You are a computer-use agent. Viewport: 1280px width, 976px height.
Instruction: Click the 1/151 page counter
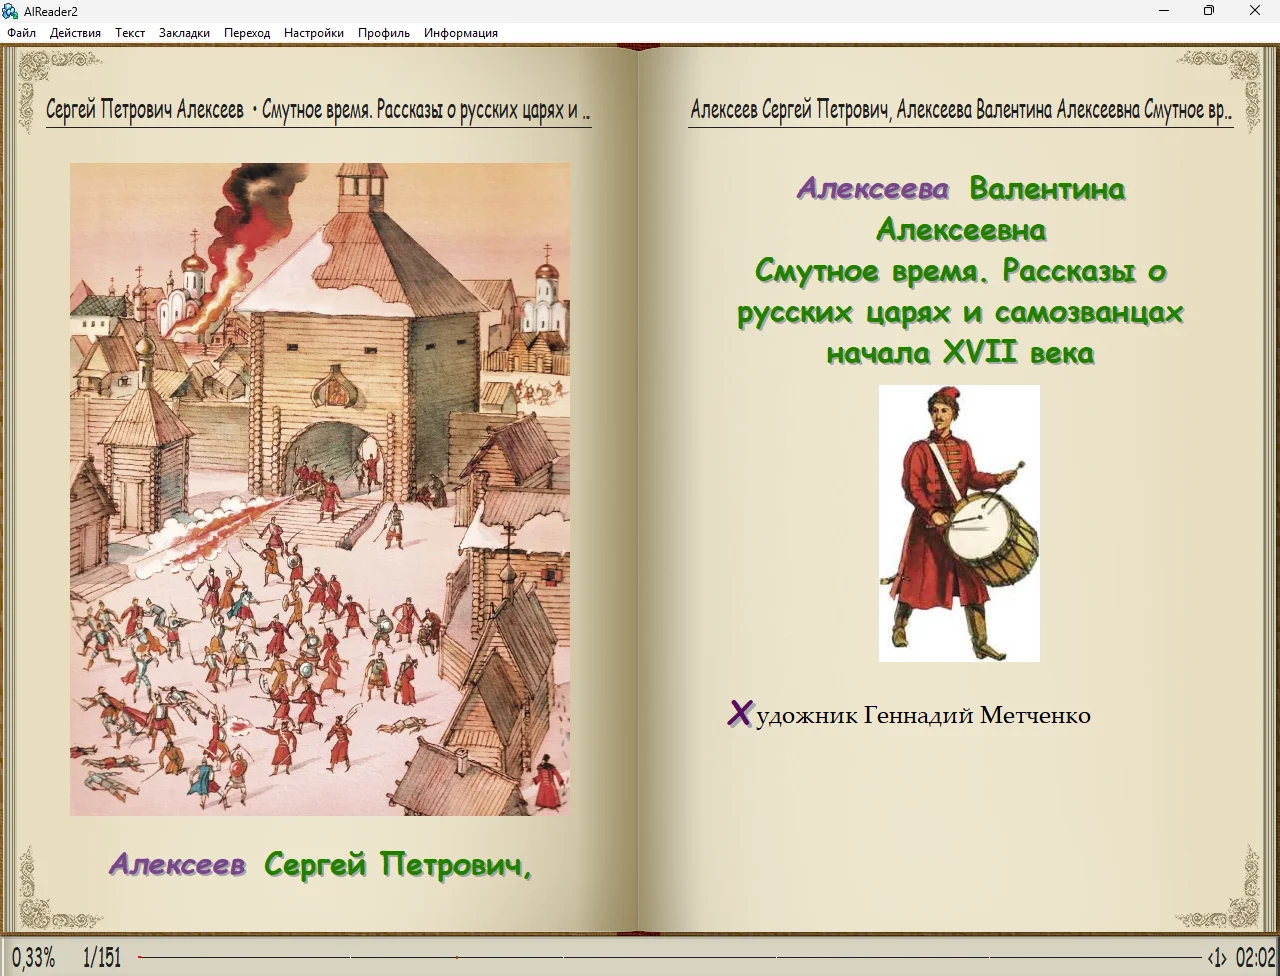tap(102, 958)
